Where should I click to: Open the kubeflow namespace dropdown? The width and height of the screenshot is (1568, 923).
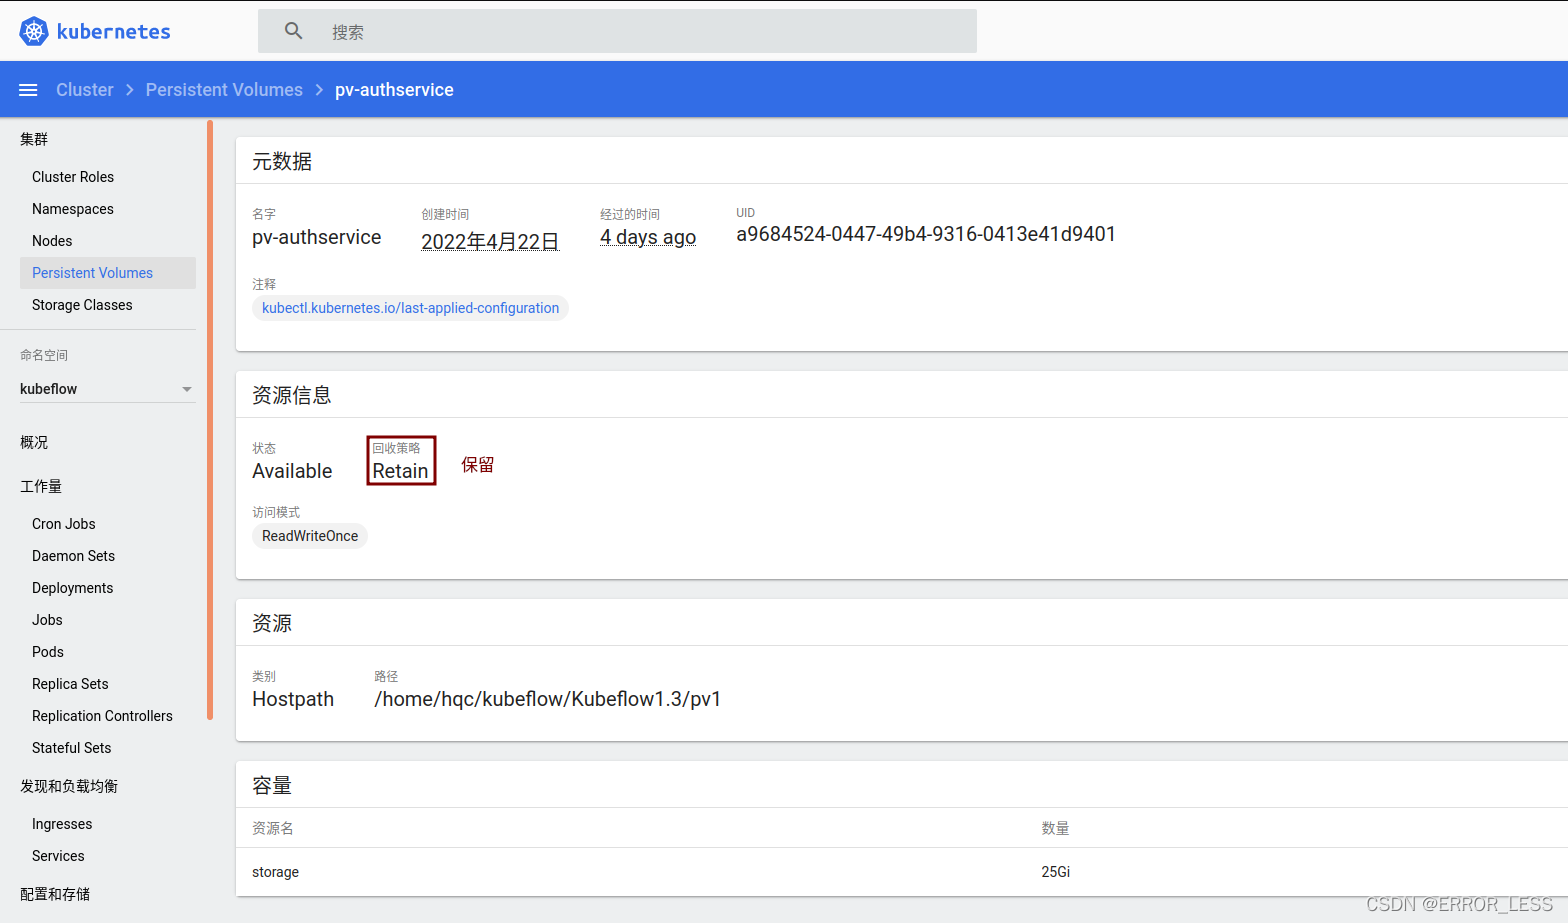coord(108,389)
